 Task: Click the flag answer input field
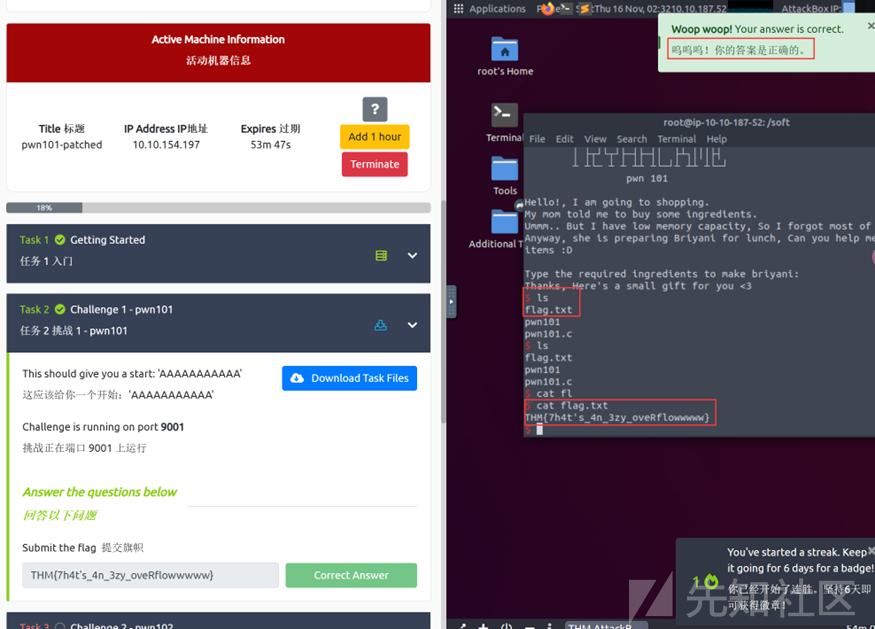tap(150, 575)
